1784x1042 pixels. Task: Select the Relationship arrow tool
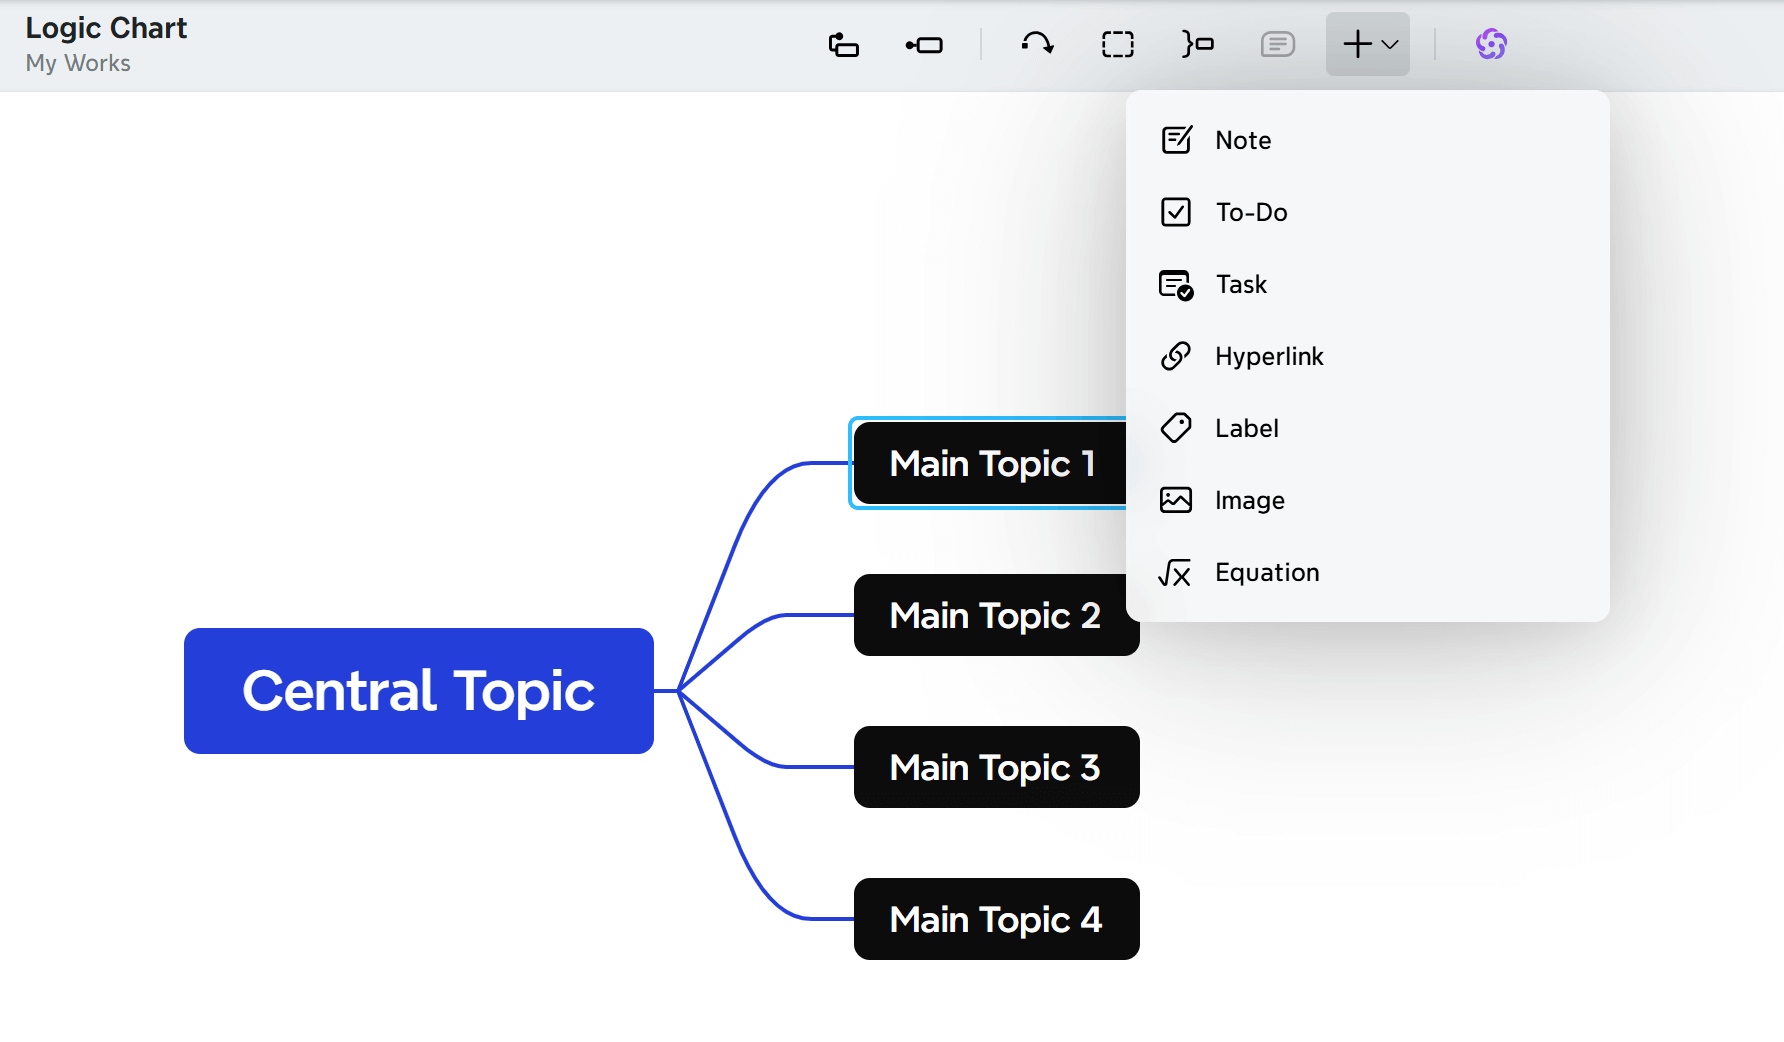click(1037, 44)
